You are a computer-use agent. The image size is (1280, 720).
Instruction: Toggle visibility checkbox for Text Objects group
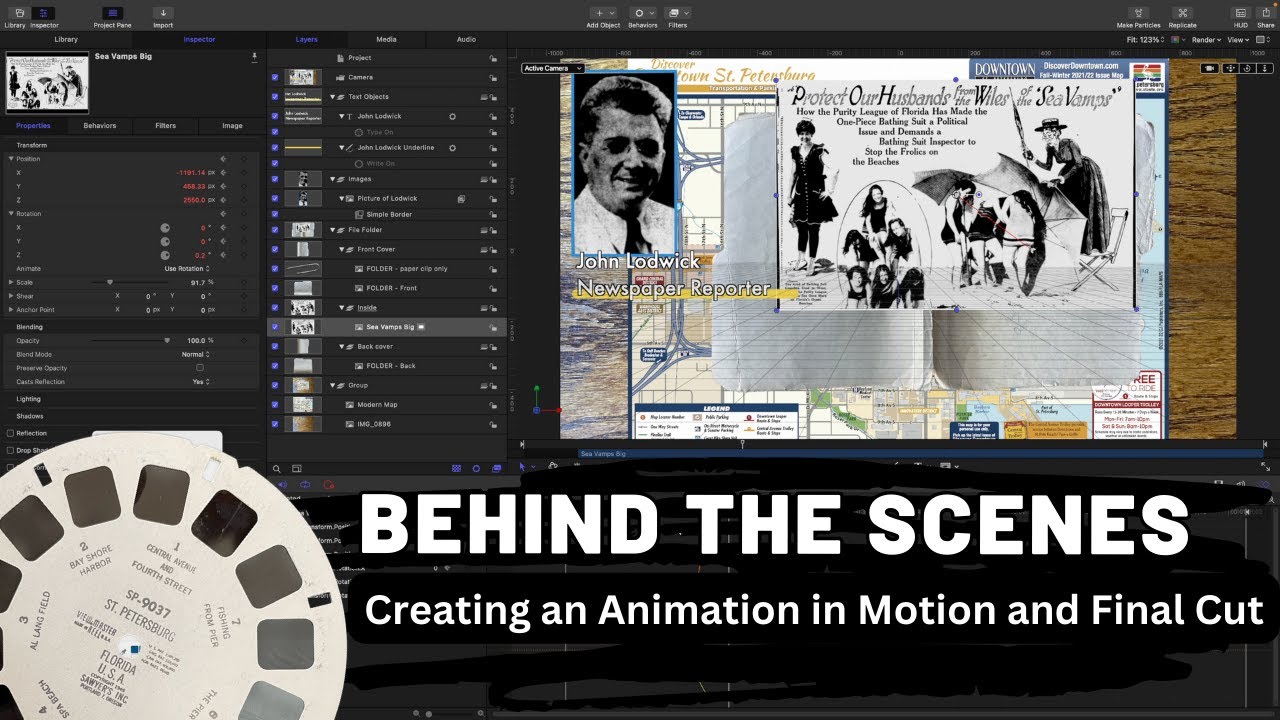[275, 97]
